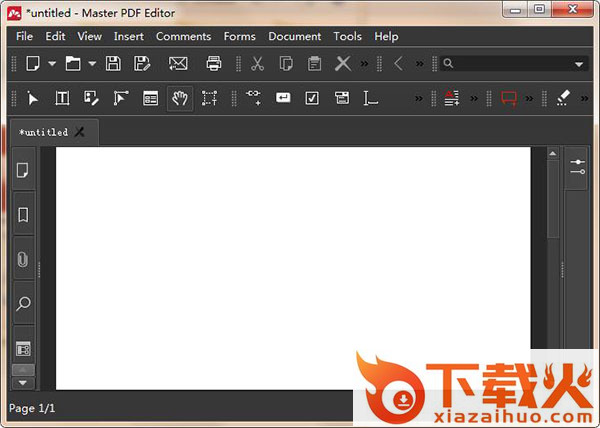Close the *untitled tab with its X
600x428 pixels.
pyautogui.click(x=80, y=132)
